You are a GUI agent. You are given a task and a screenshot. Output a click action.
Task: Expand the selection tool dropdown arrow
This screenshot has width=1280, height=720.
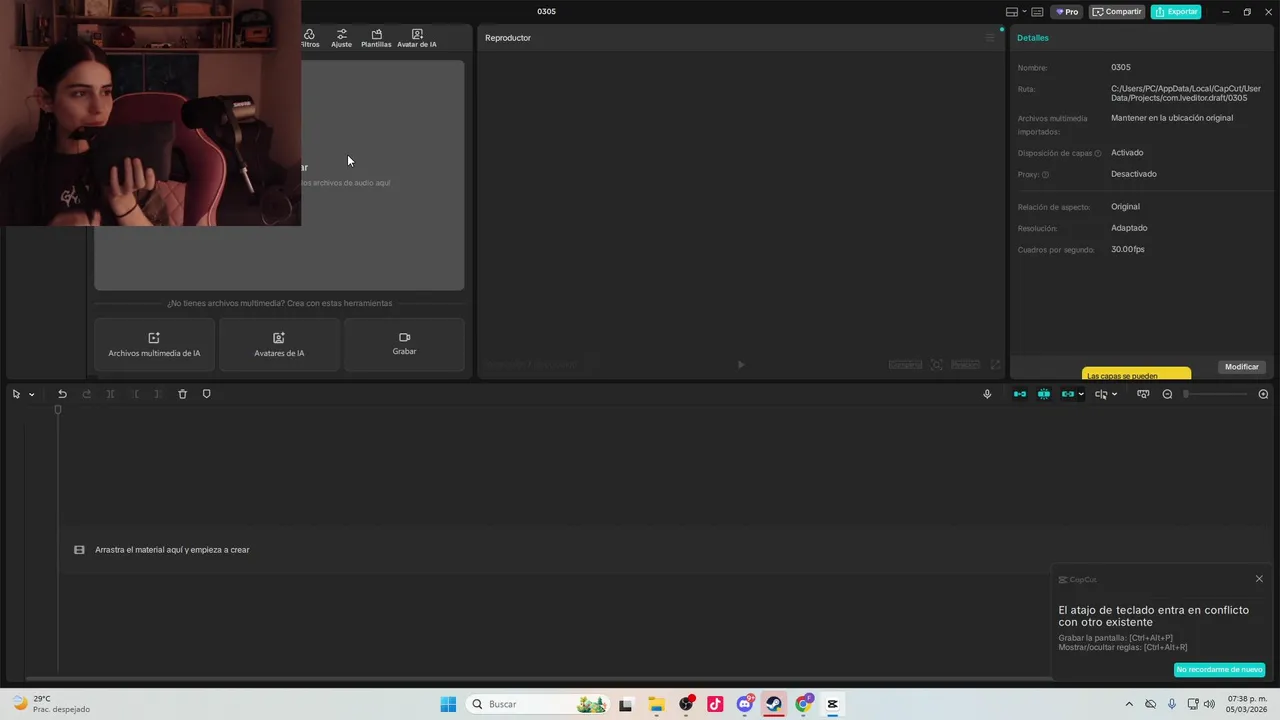click(x=31, y=394)
